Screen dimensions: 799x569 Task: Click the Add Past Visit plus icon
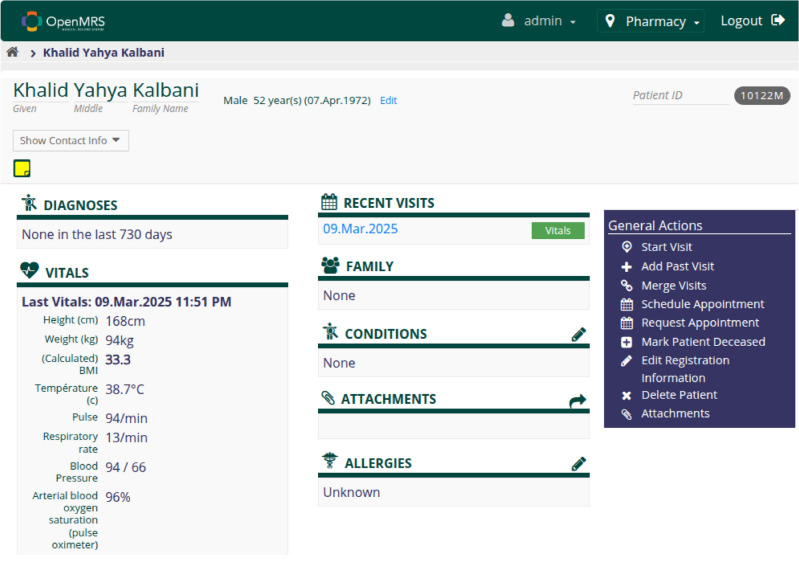(627, 266)
